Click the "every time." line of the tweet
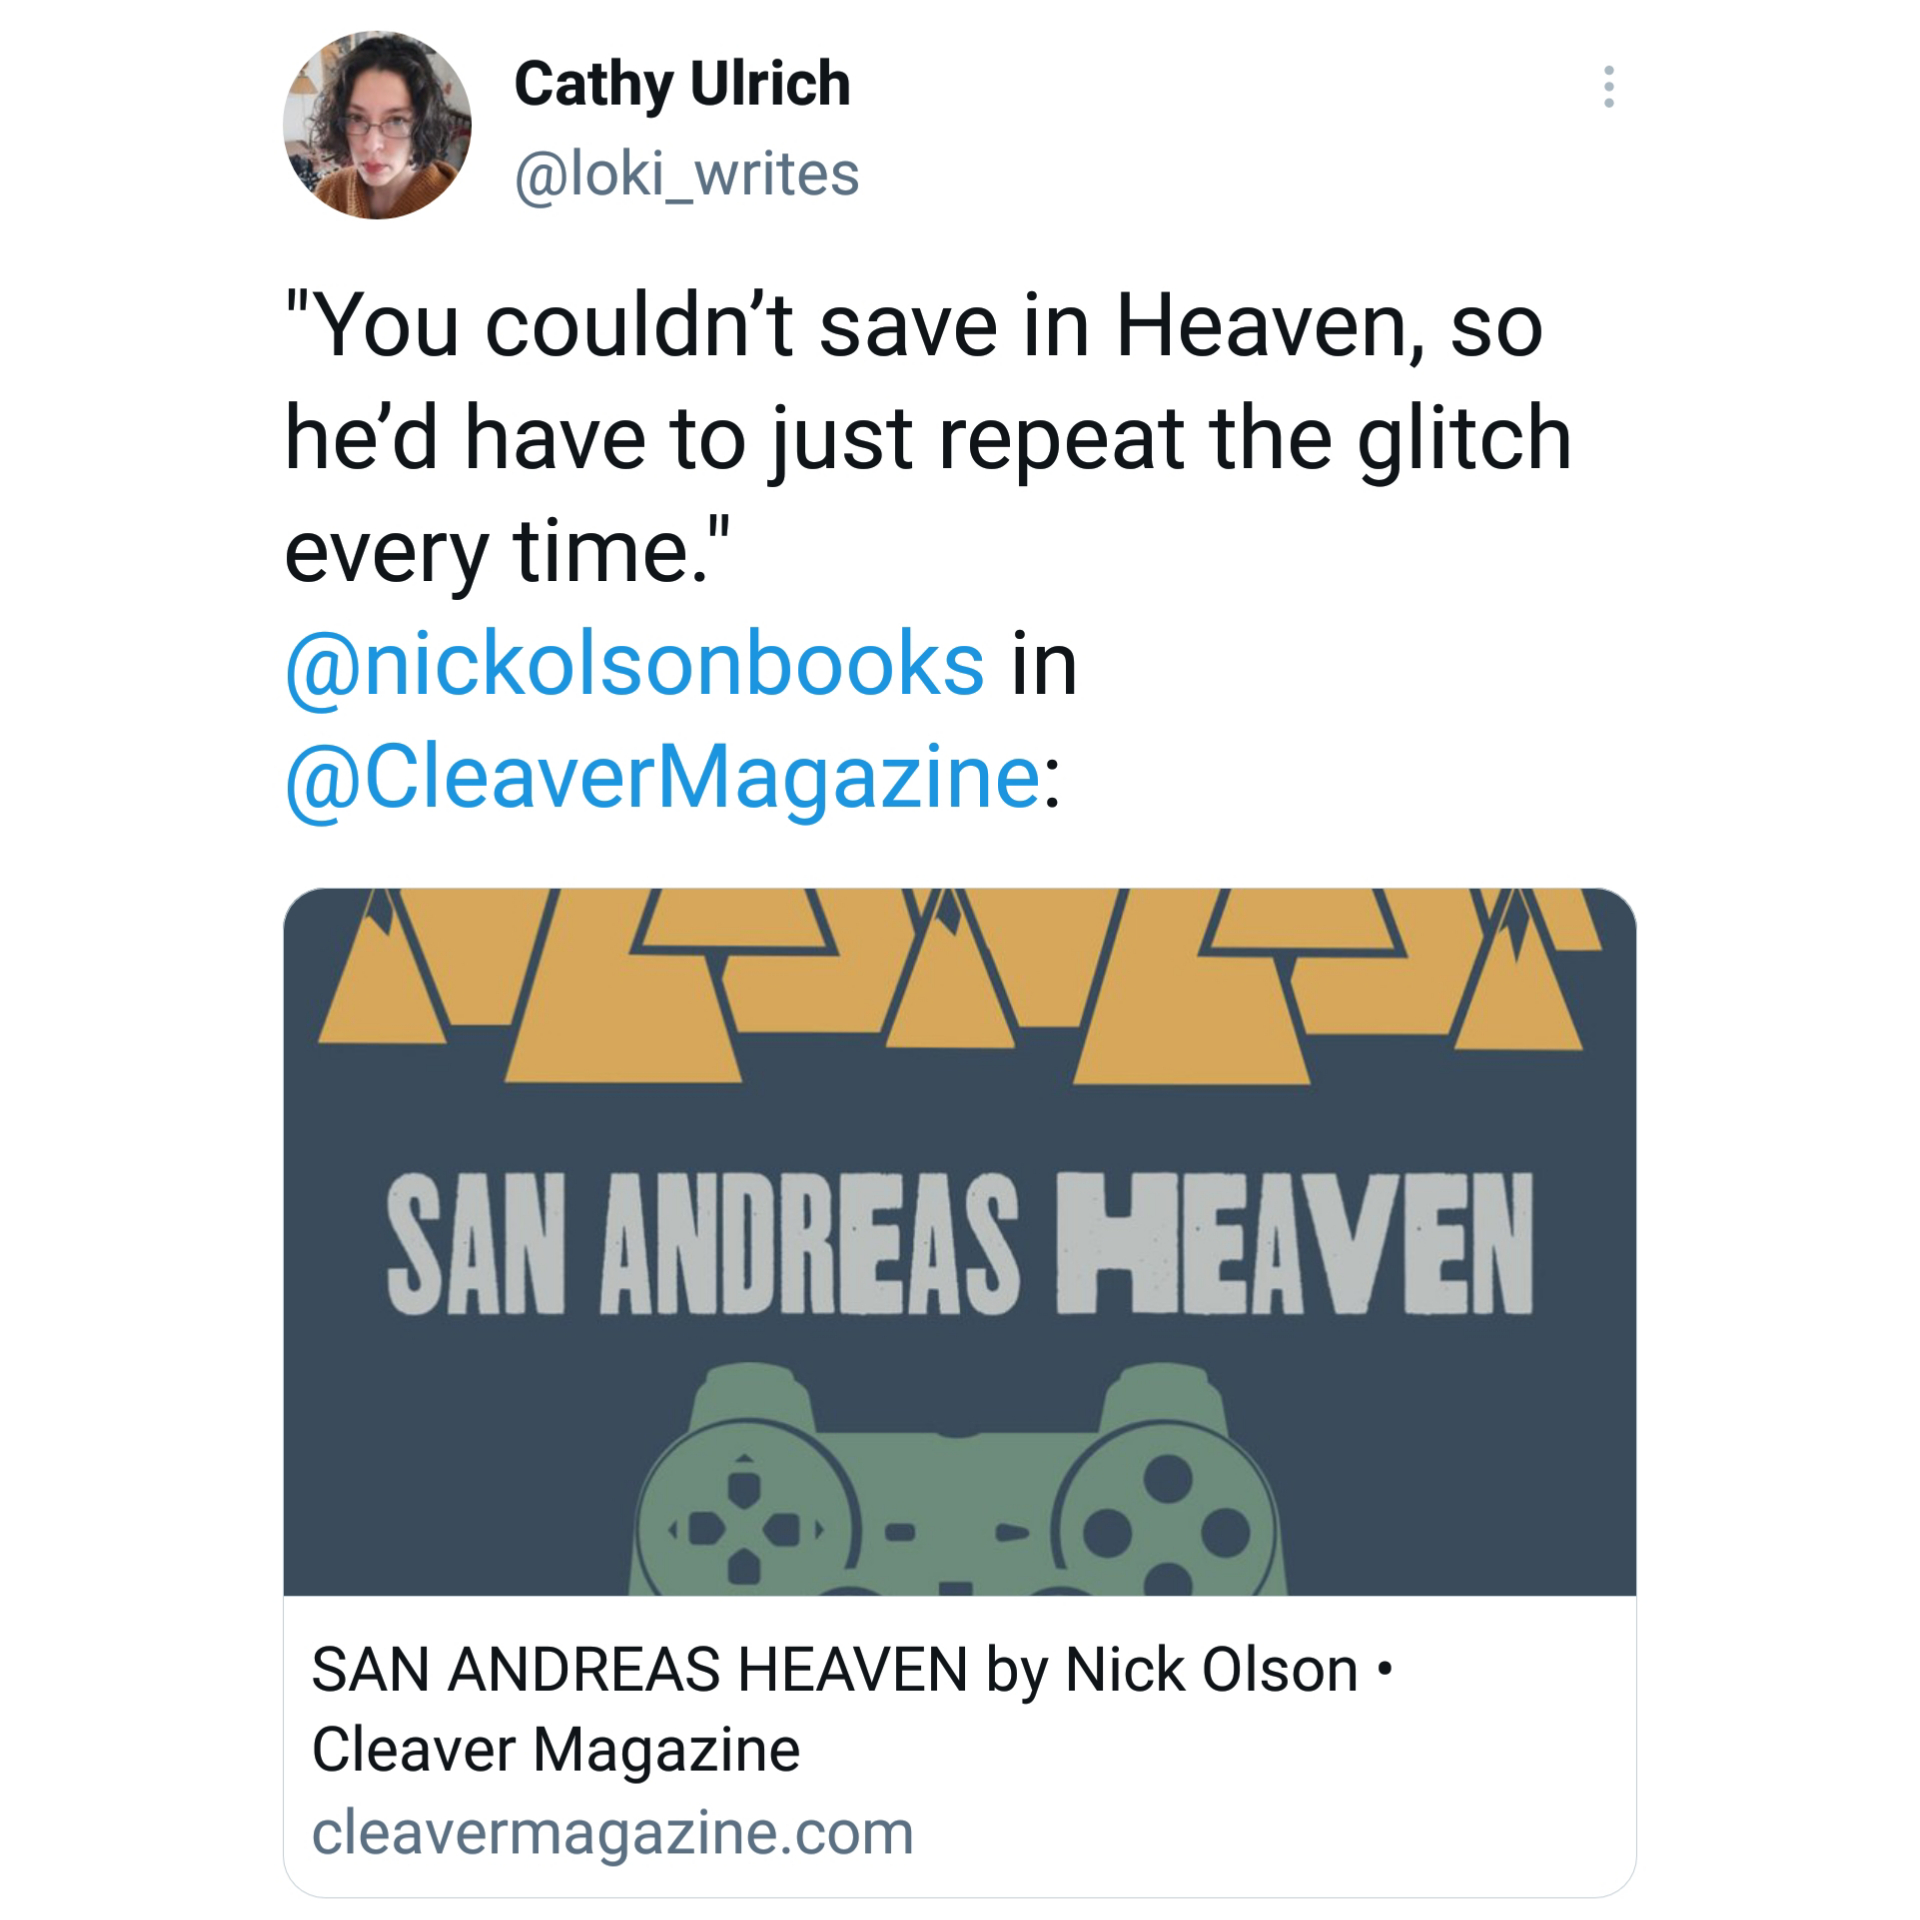Image resolution: width=1920 pixels, height=1920 pixels. [x=509, y=552]
